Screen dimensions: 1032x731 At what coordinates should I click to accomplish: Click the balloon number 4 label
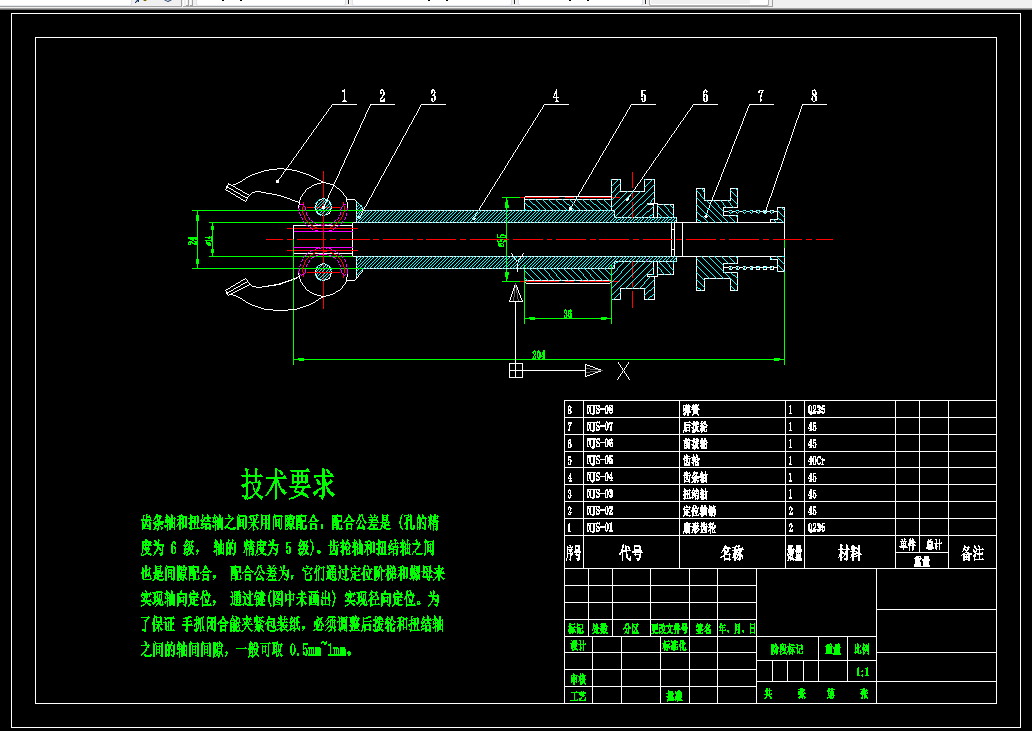coord(555,96)
